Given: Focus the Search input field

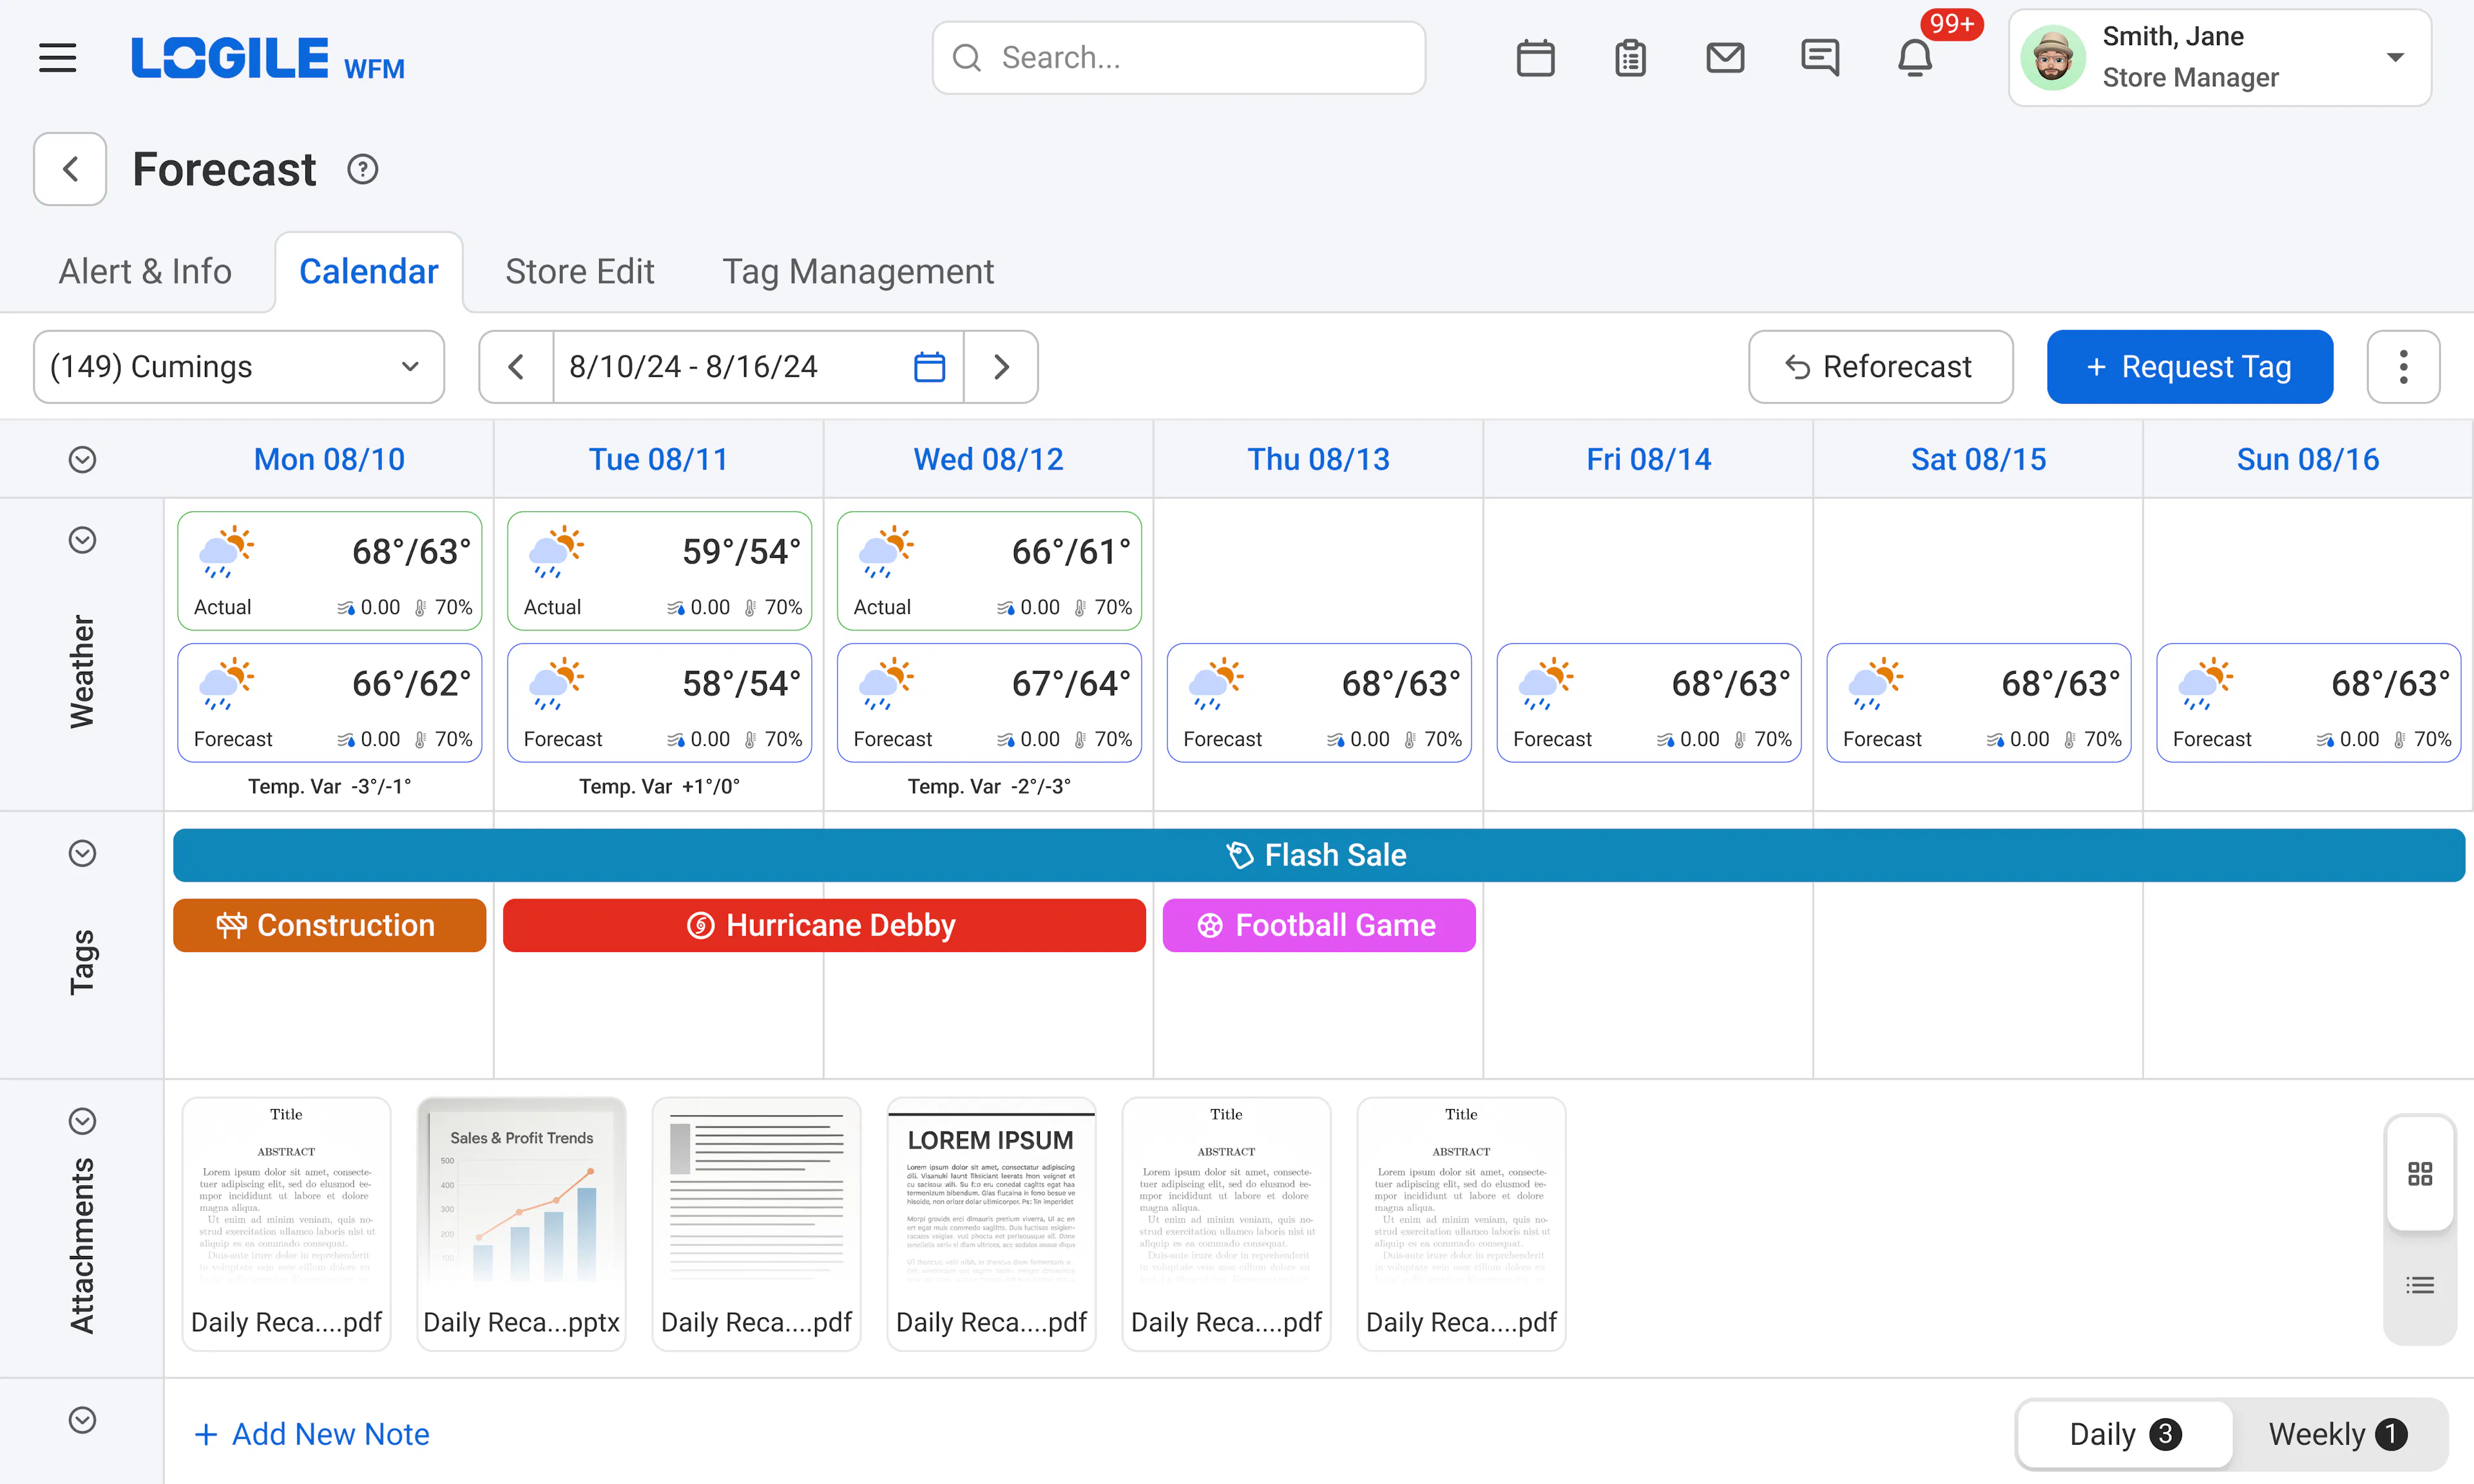Looking at the screenshot, I should click(1179, 58).
